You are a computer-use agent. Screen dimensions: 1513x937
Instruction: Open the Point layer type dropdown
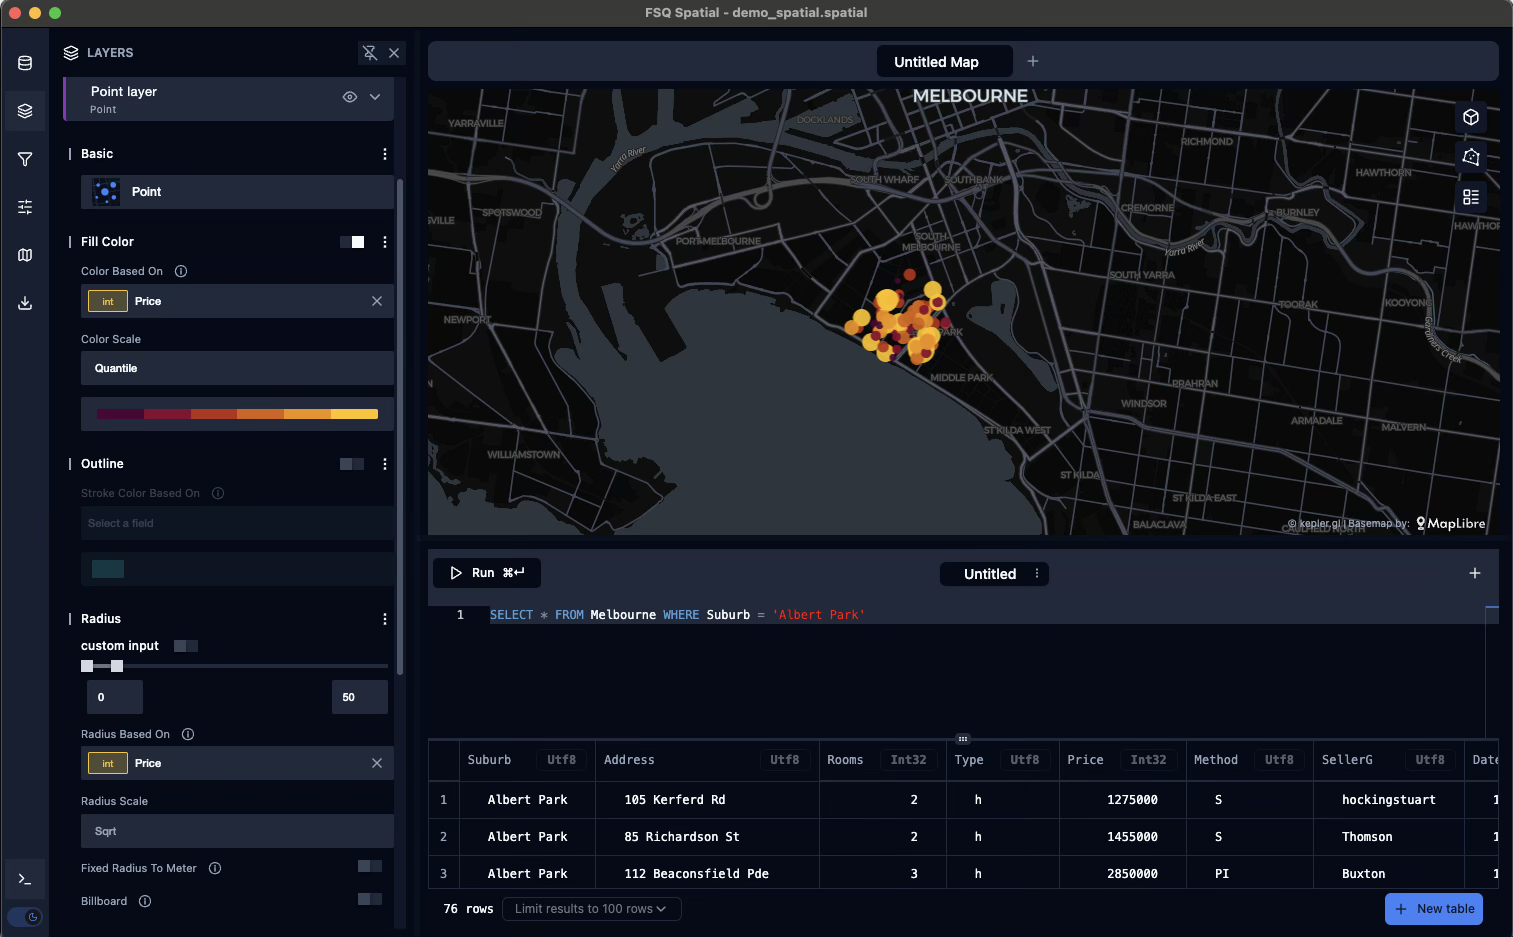[x=237, y=192]
